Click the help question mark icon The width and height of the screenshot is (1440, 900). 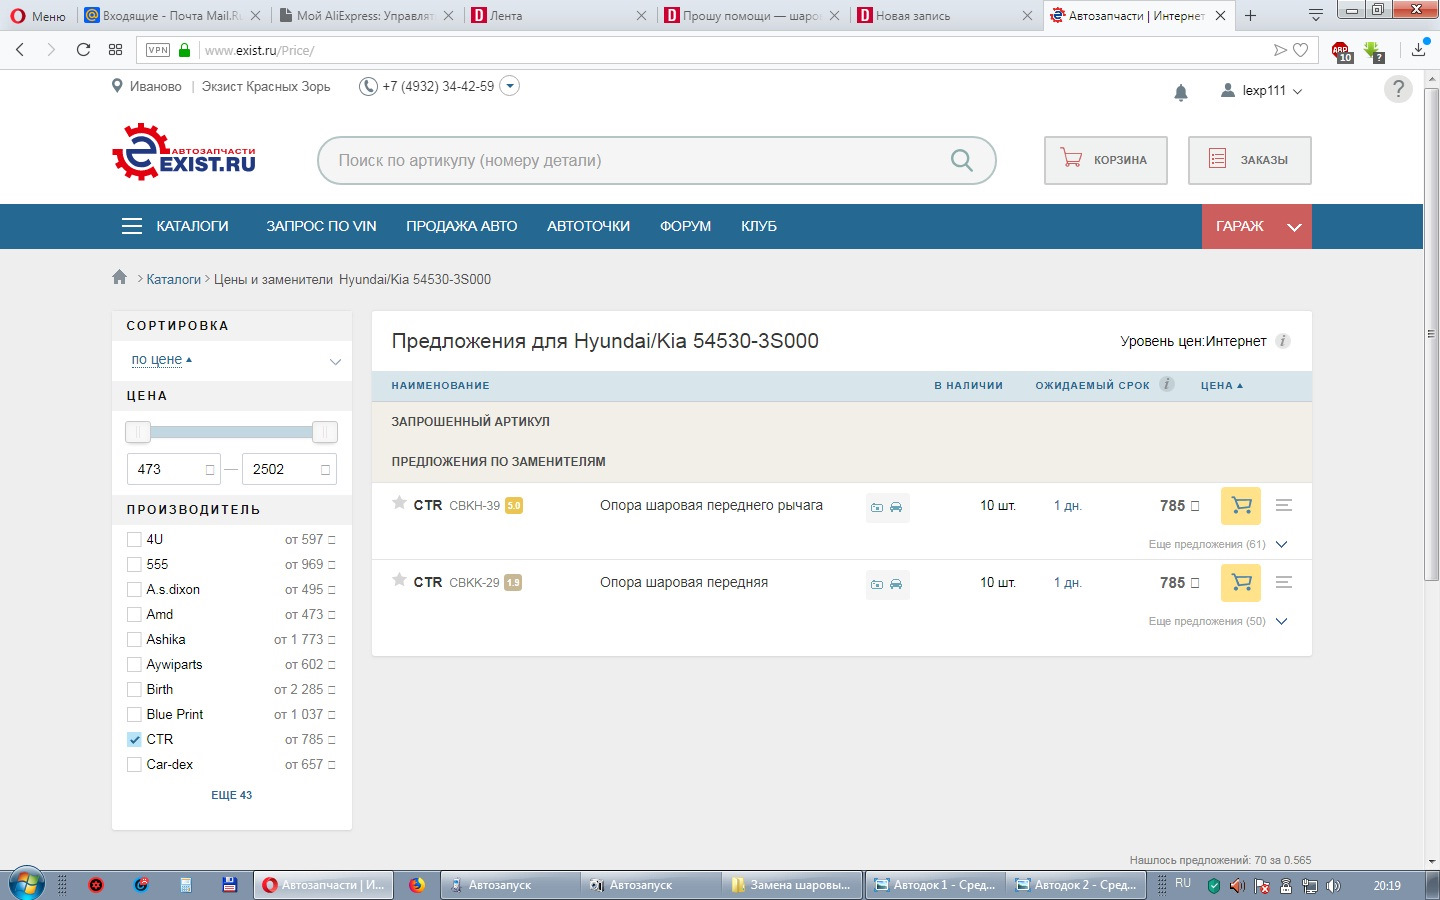click(1398, 88)
